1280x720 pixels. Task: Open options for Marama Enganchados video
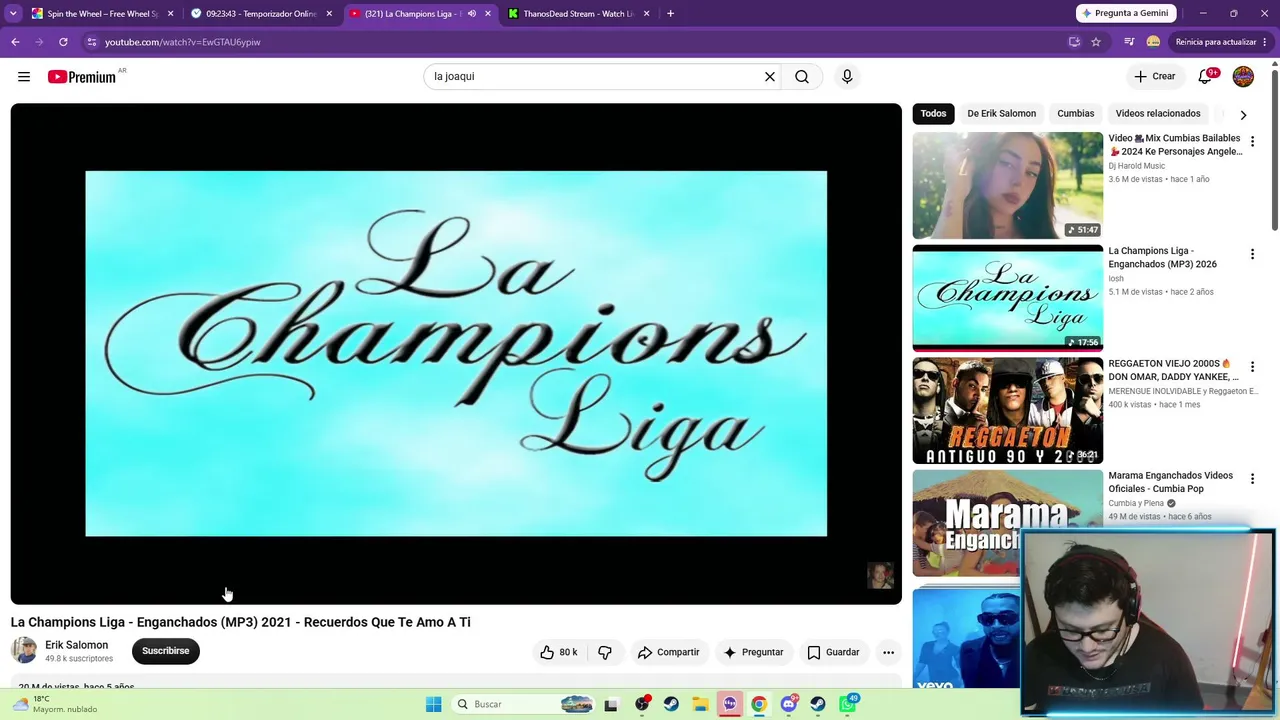pyautogui.click(x=1252, y=480)
